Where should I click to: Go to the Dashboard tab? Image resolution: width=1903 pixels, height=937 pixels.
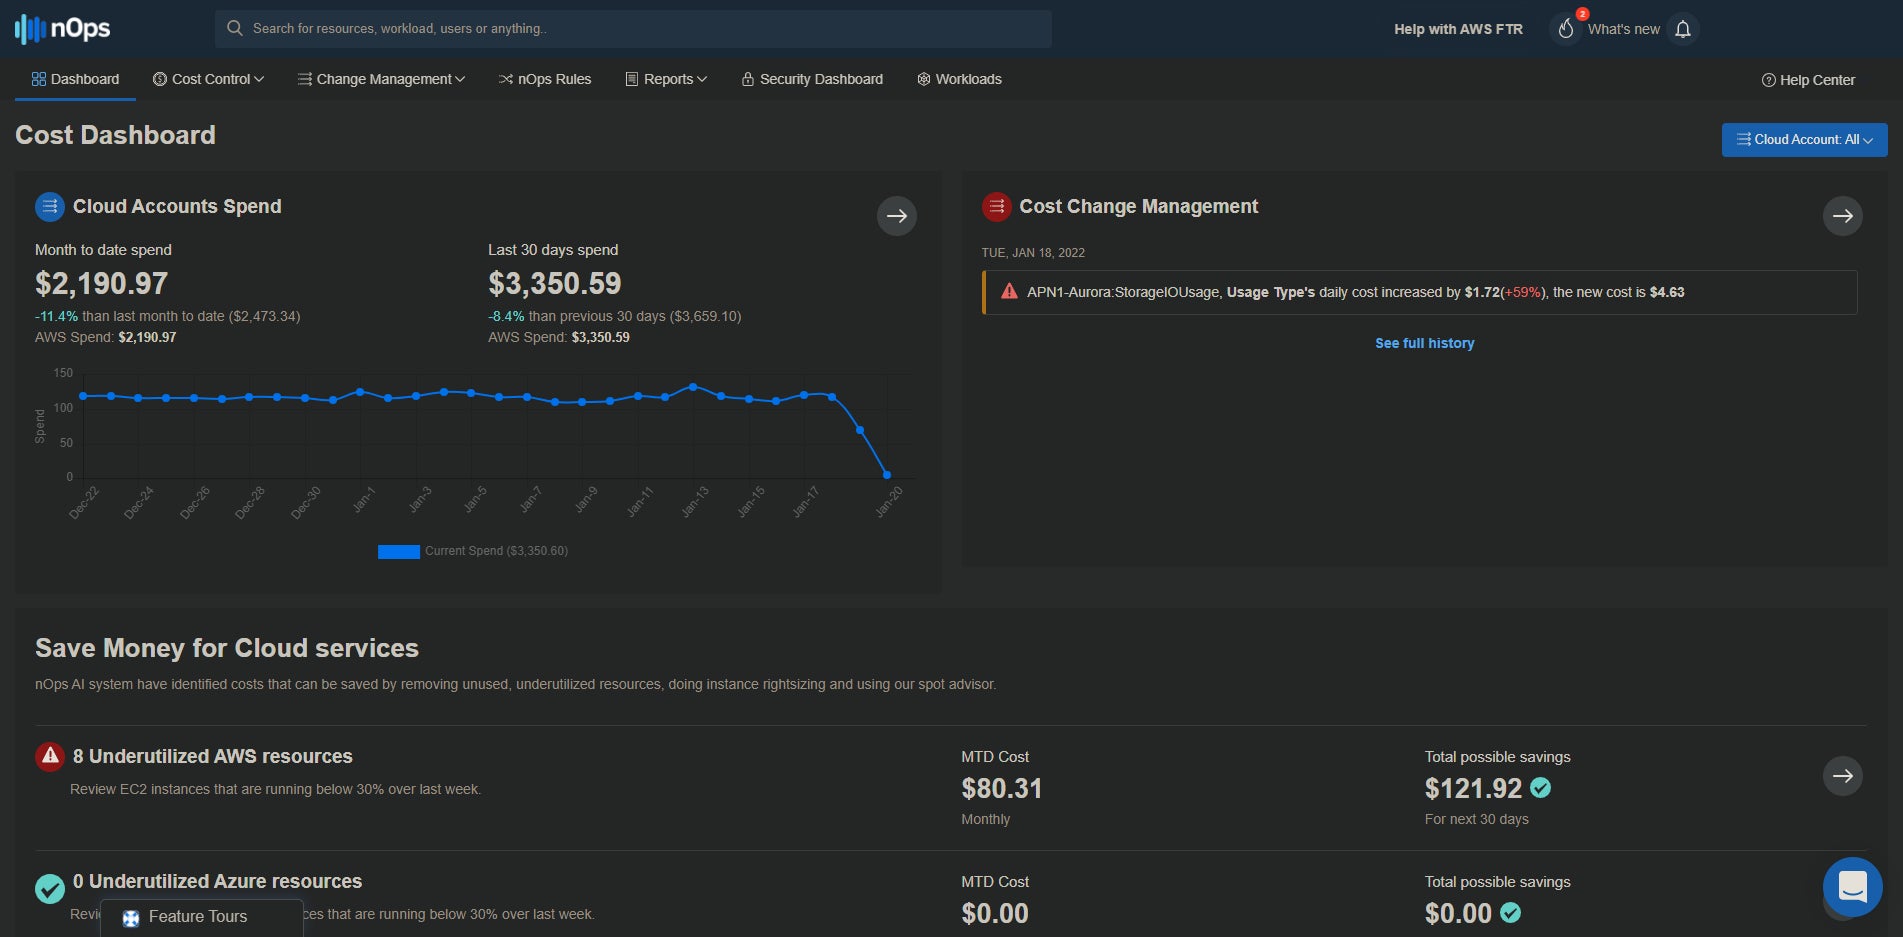[x=75, y=79]
